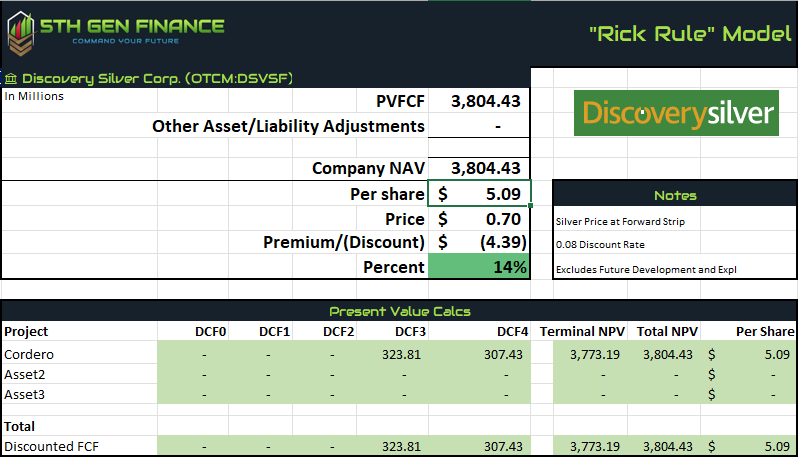This screenshot has height=457, width=798.
Task: Click the bank icon beside Discovery Silver Corp.
Action: (11, 79)
